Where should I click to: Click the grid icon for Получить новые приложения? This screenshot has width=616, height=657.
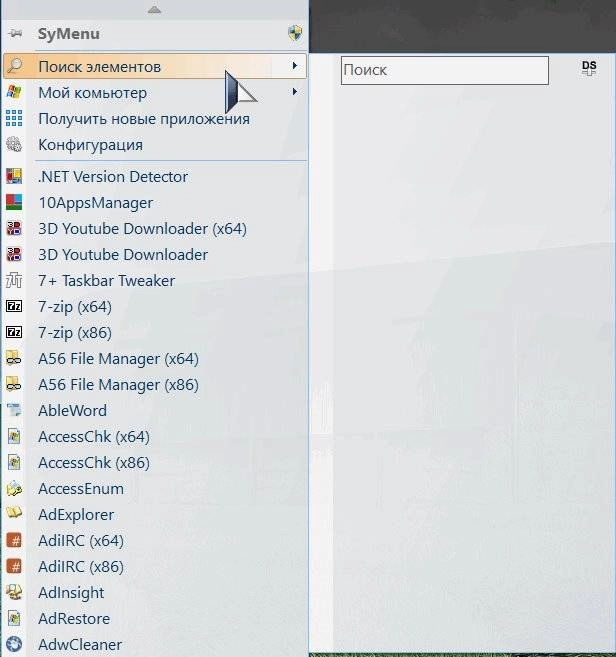14,118
